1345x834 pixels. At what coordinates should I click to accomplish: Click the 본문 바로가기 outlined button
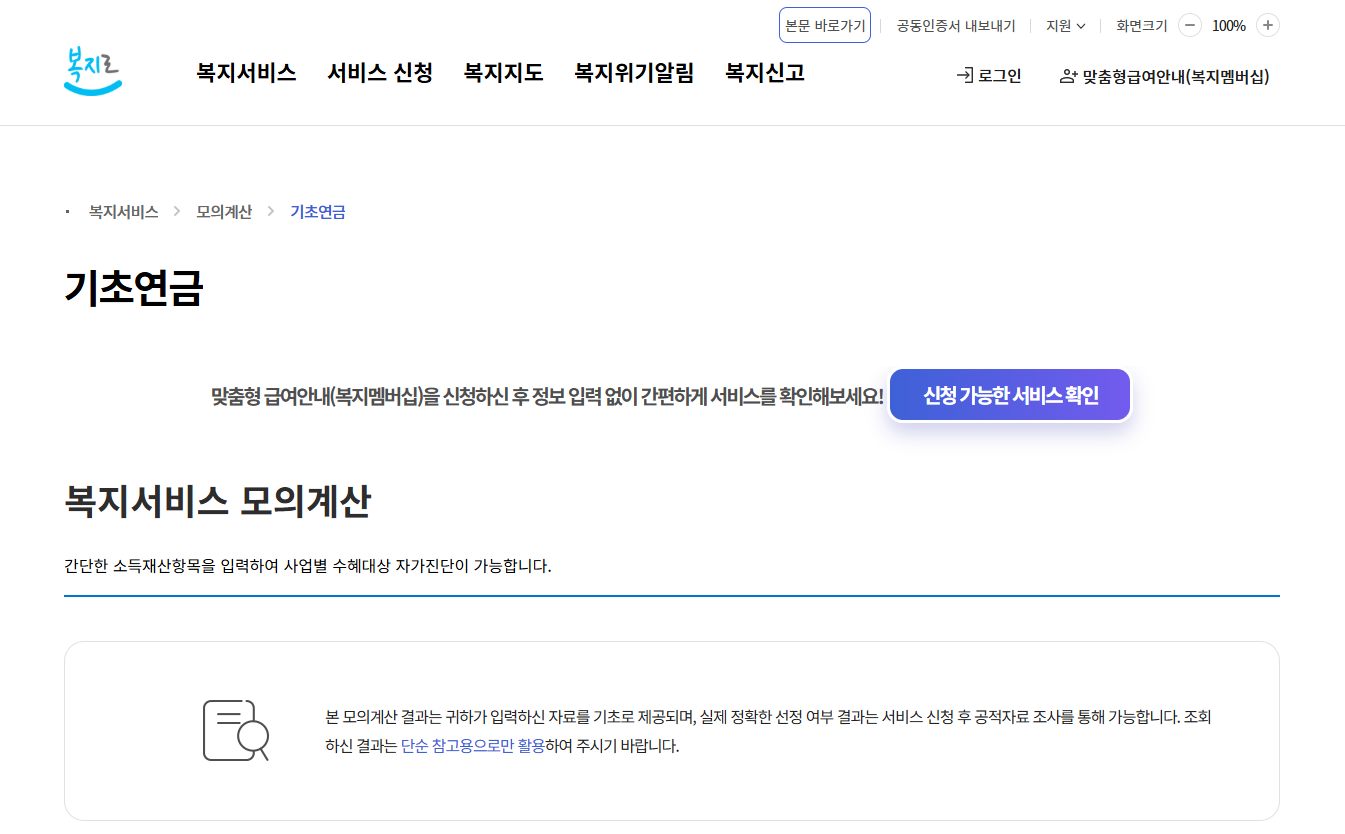click(x=824, y=24)
